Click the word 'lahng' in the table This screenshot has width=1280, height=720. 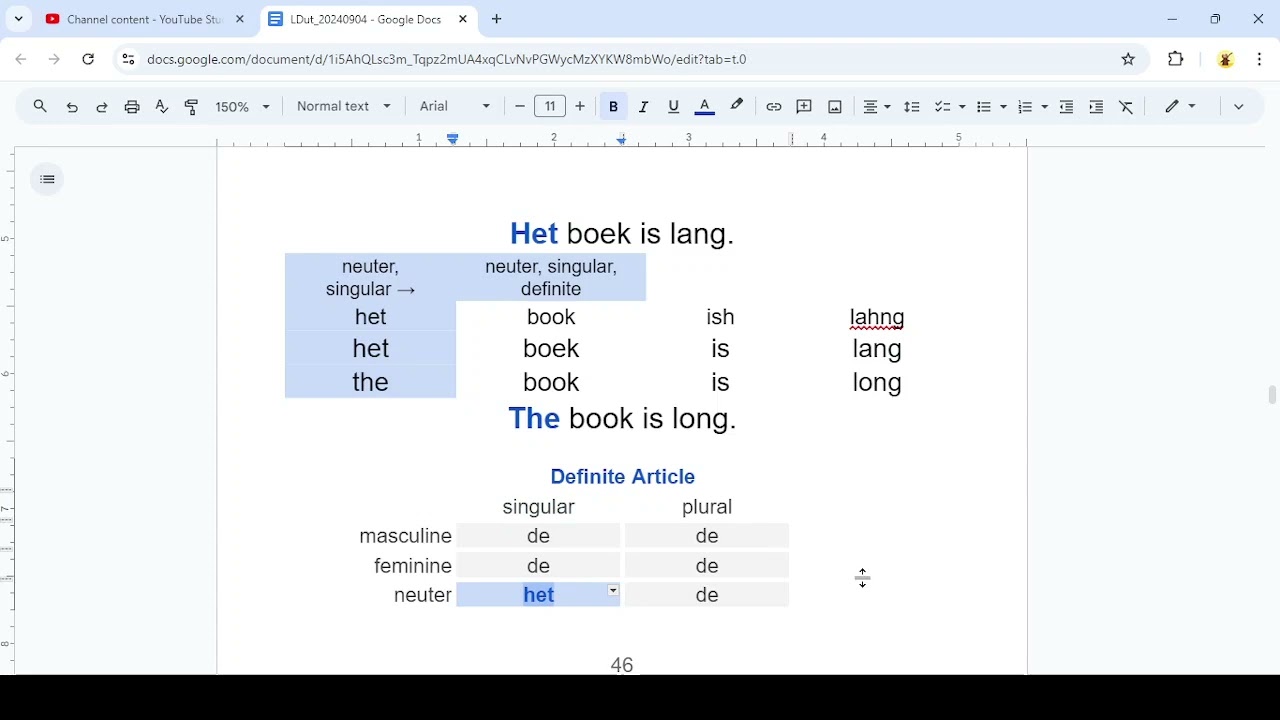877,317
